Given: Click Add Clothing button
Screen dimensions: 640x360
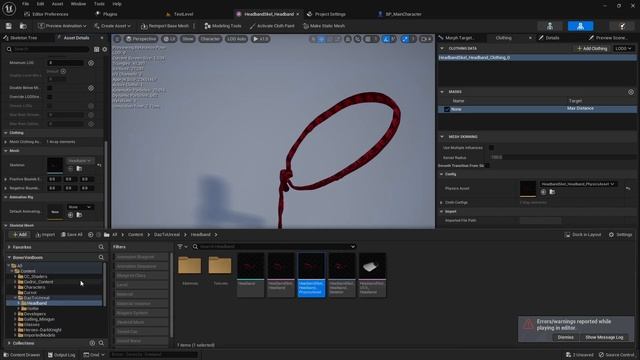Looking at the screenshot, I should (592, 48).
